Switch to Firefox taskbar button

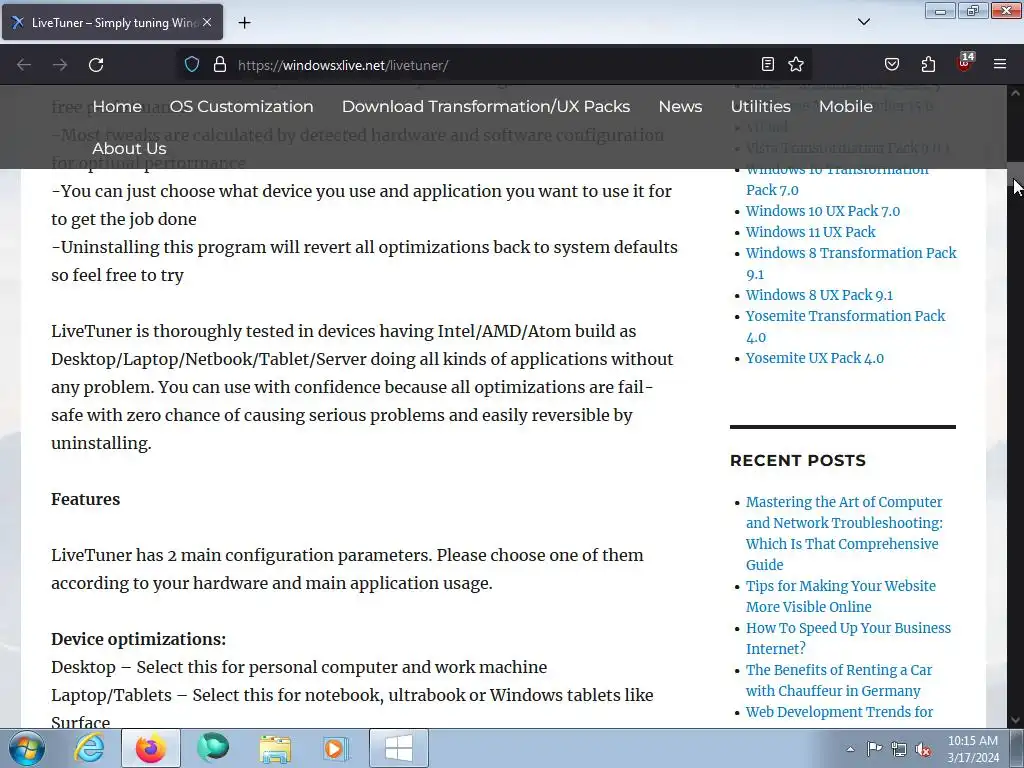pos(150,748)
